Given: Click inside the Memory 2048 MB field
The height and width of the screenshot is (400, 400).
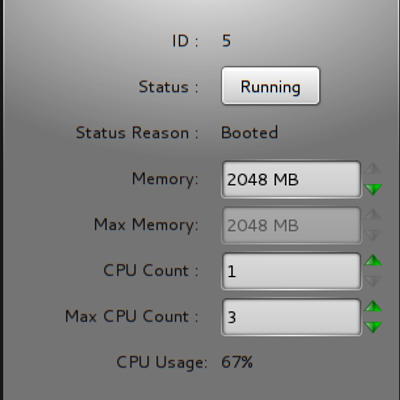Looking at the screenshot, I should [x=291, y=179].
